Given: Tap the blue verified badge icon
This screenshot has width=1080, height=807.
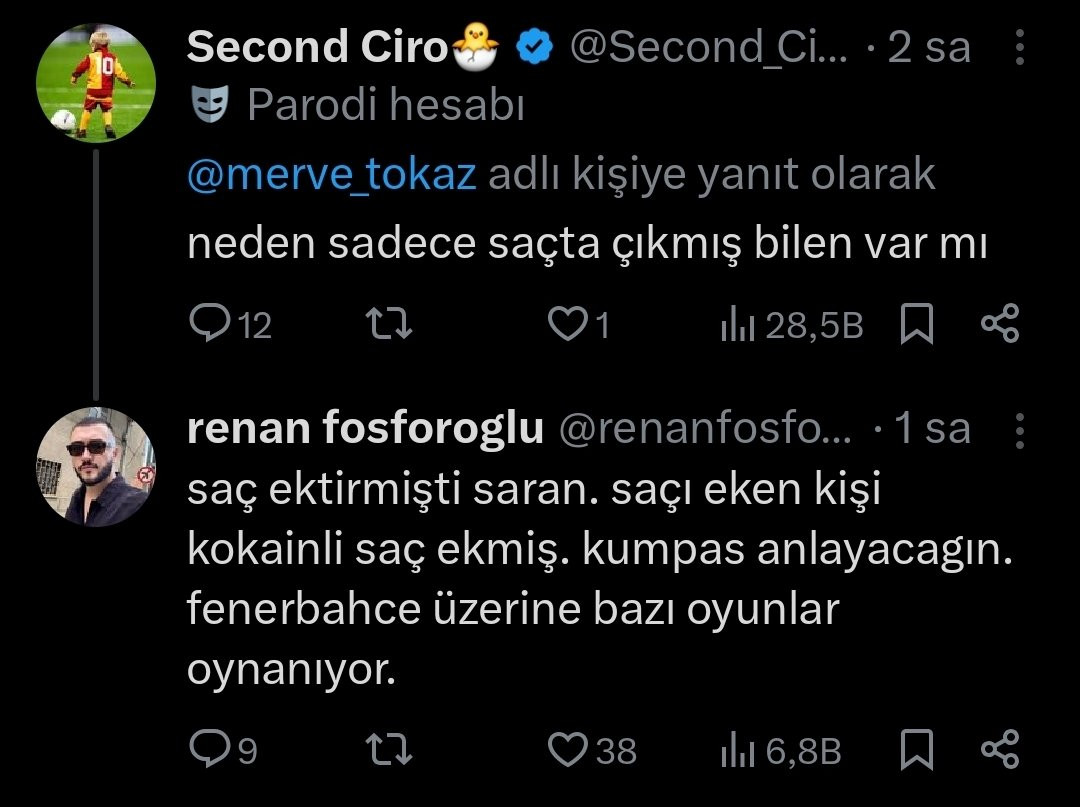Looking at the screenshot, I should 535,47.
